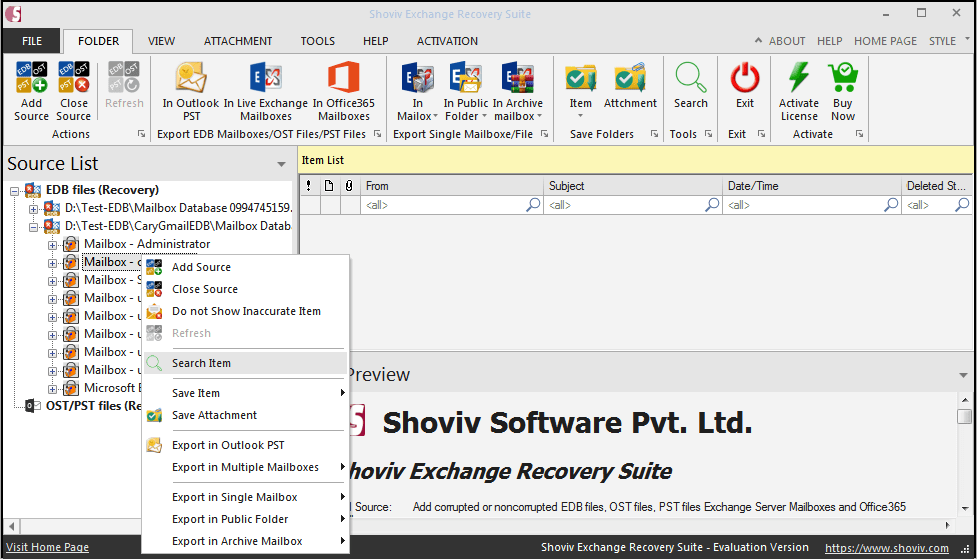Click the Add Source ribbon icon

pyautogui.click(x=31, y=77)
